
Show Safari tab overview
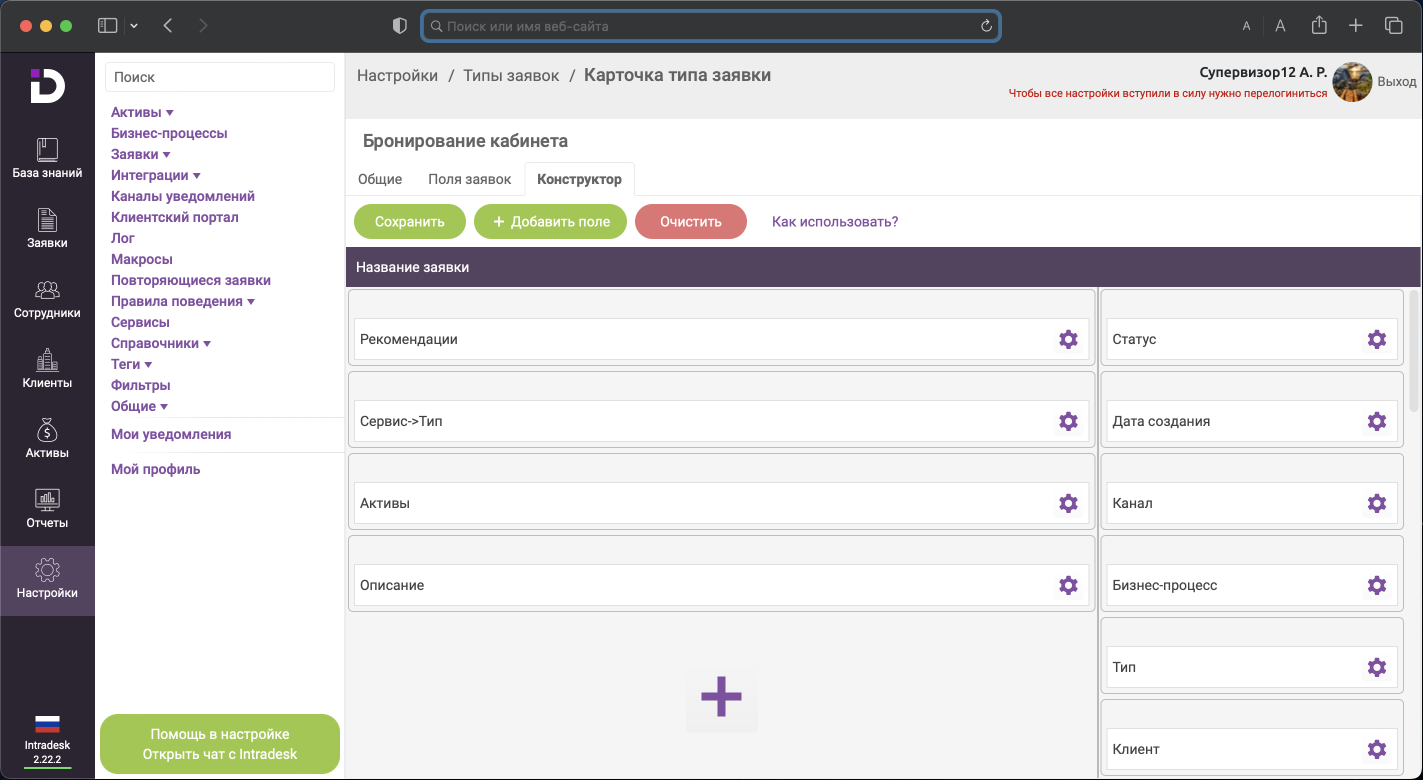click(x=1393, y=26)
